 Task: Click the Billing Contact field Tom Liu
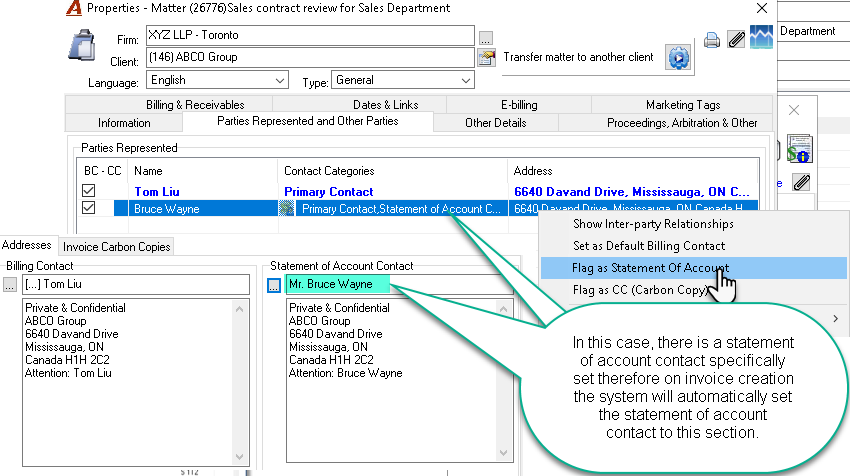click(136, 285)
